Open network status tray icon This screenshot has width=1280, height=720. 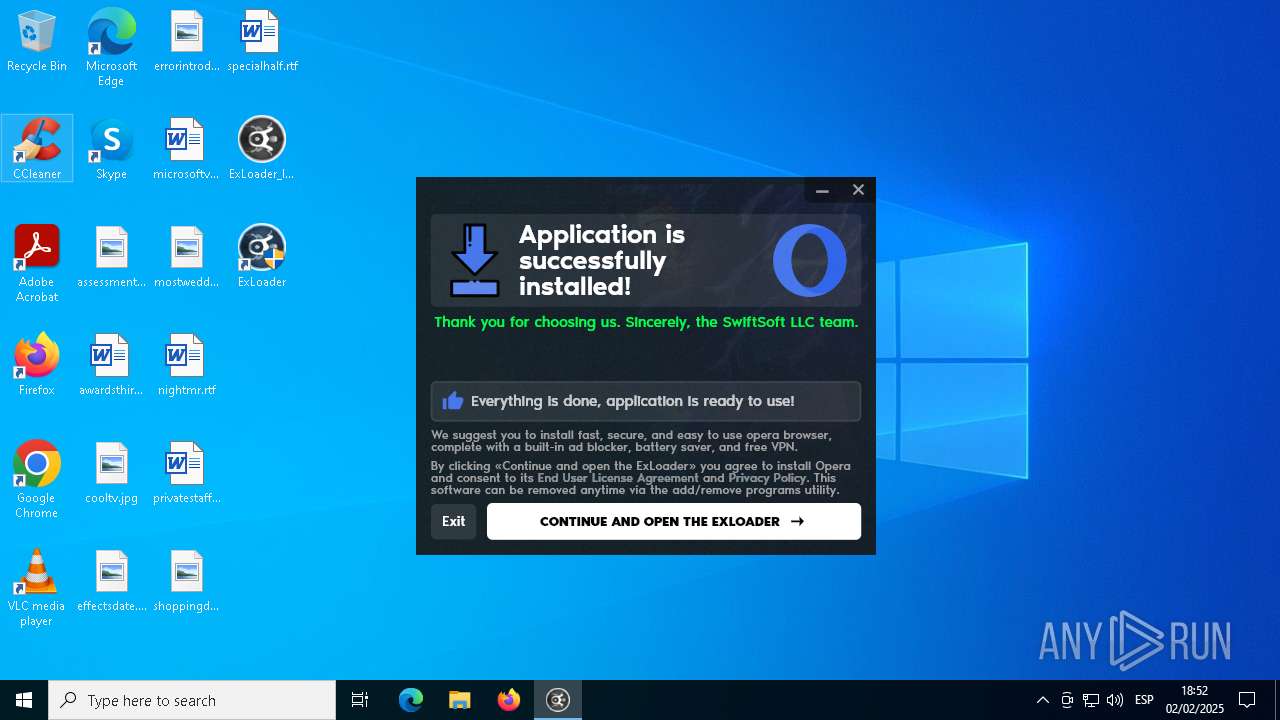(x=1091, y=700)
